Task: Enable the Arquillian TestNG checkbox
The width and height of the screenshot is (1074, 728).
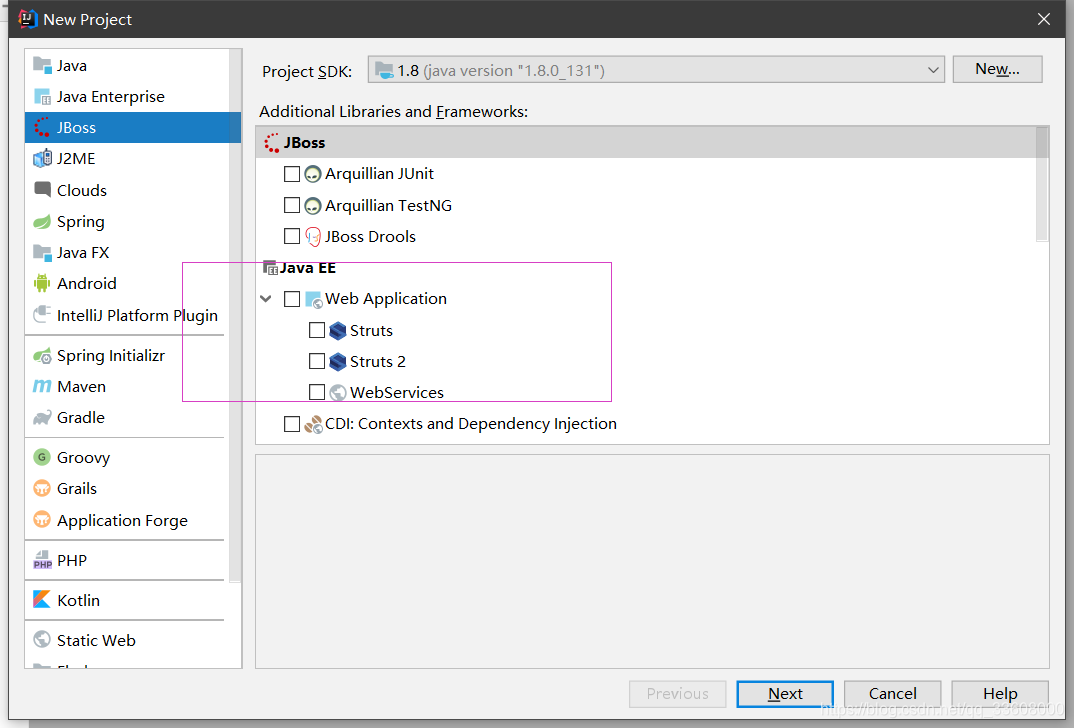Action: tap(292, 205)
